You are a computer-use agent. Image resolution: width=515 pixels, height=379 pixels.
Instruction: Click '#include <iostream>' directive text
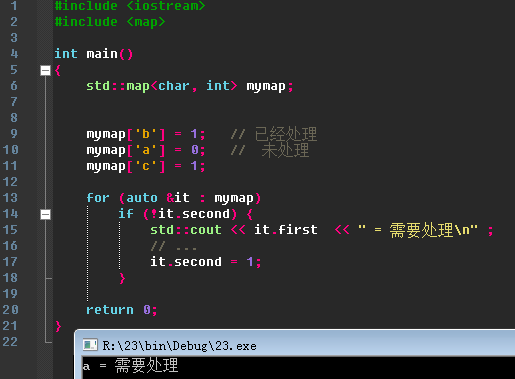tap(130, 6)
